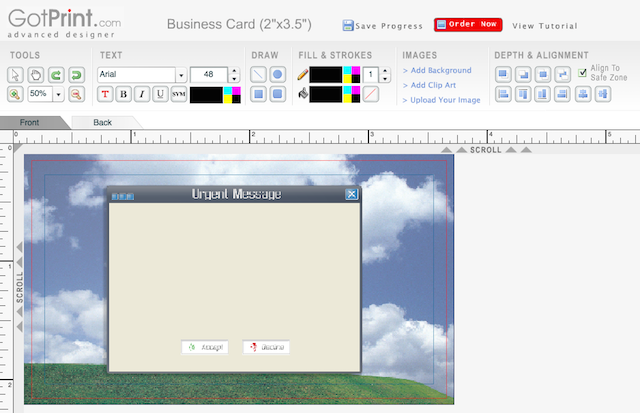Increase the font size stepper
The width and height of the screenshot is (640, 413).
[x=233, y=71]
